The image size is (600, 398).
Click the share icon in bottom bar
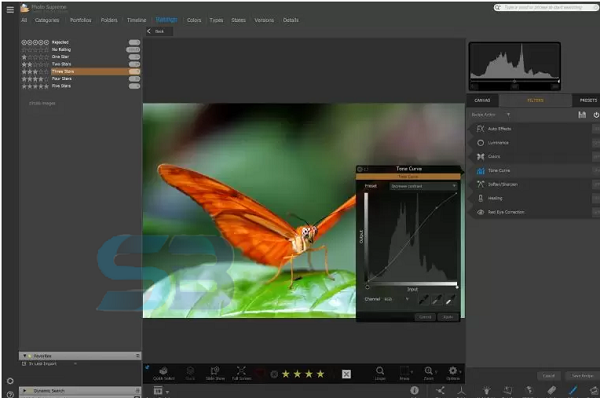(440, 390)
